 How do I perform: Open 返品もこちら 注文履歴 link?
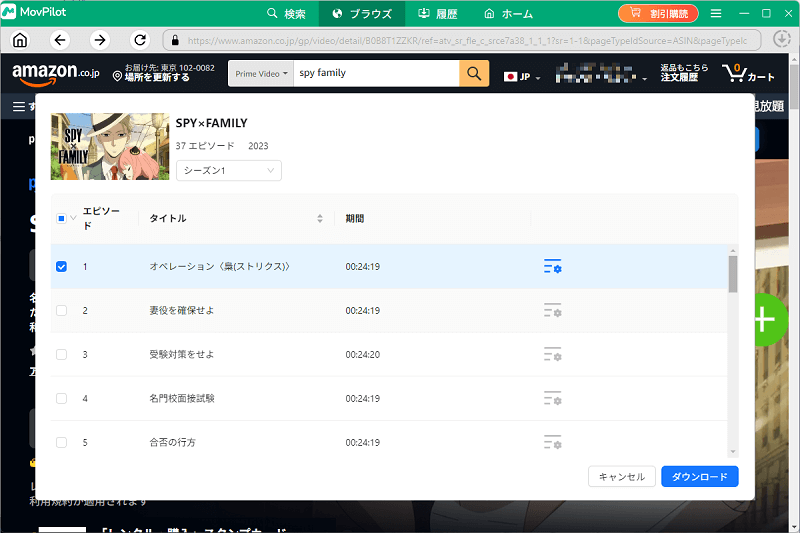pyautogui.click(x=684, y=72)
